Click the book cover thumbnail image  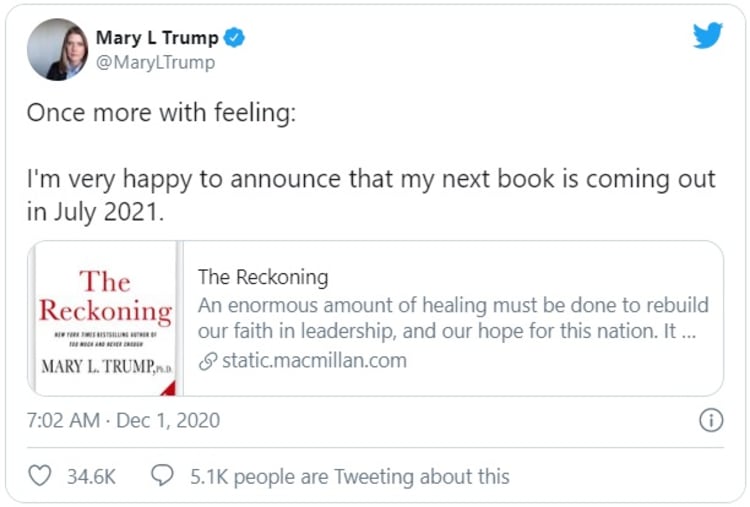coord(105,318)
